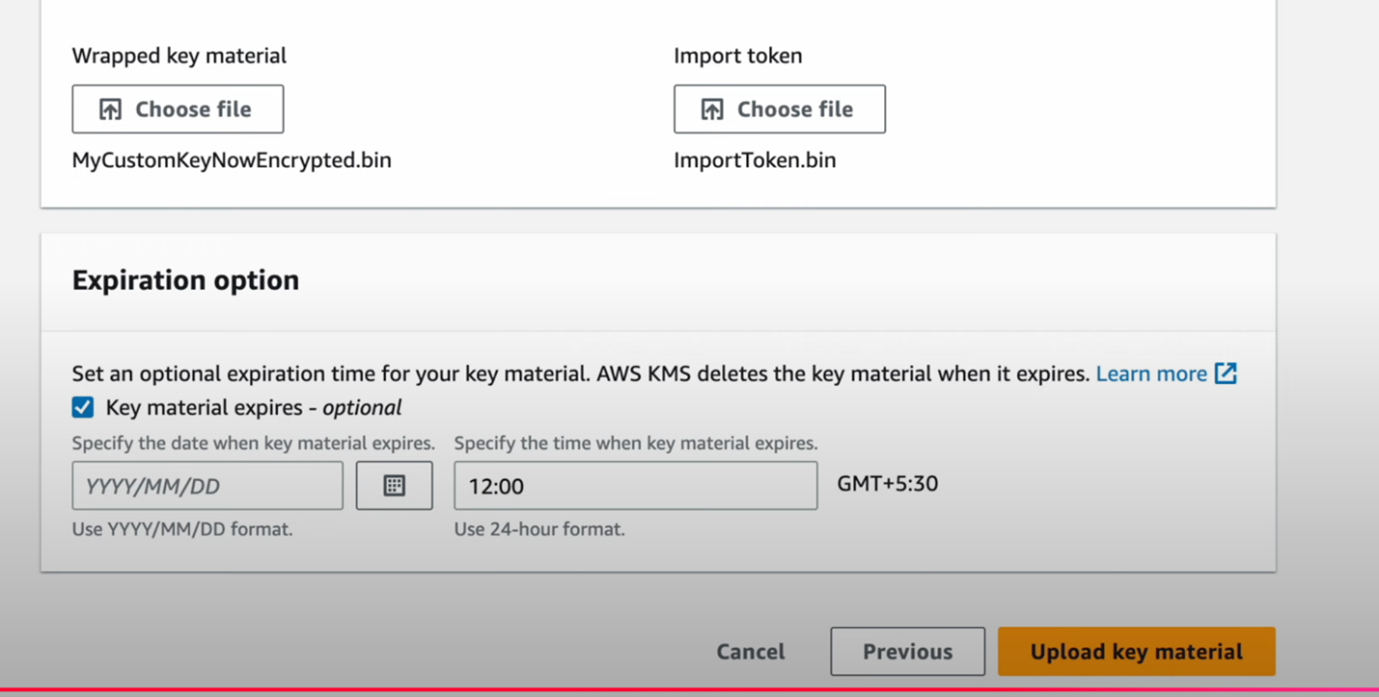
Task: Click the MyCustomKeyNowEncrypted.bin file name
Action: (x=231, y=160)
